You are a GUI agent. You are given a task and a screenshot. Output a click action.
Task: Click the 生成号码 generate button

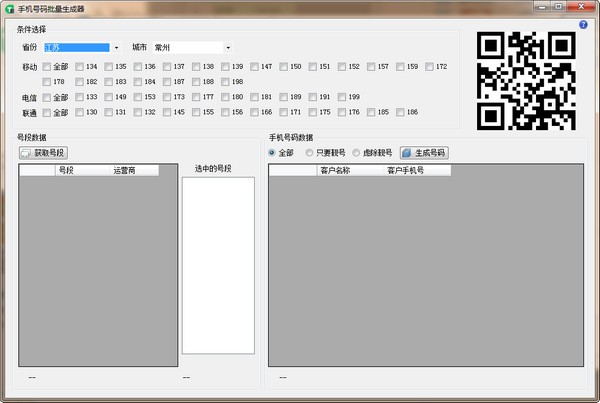(424, 153)
